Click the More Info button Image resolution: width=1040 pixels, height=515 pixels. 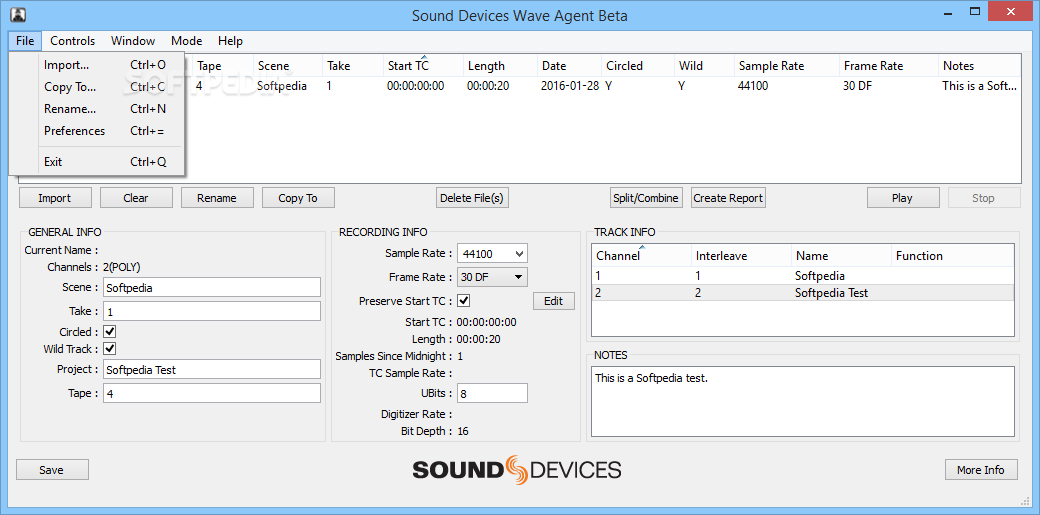tap(981, 470)
